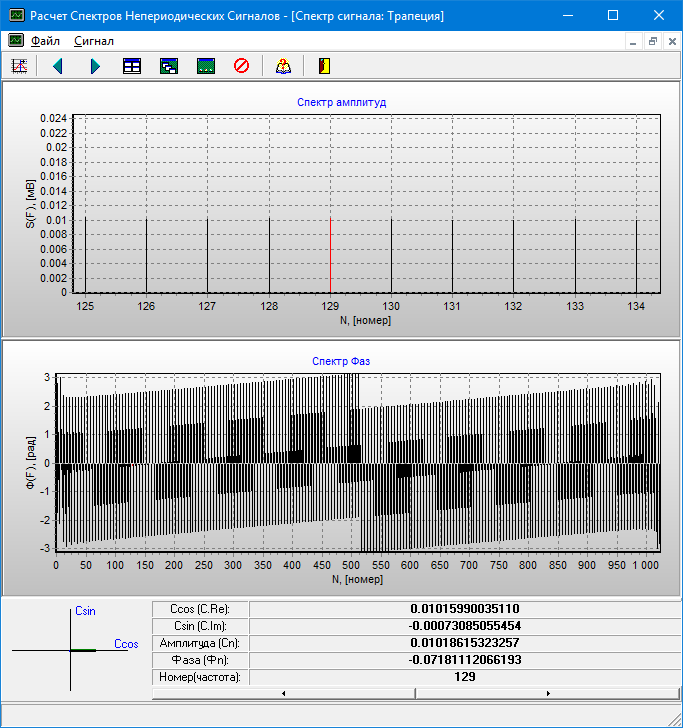Click the cascade windows toolbar icon
Viewport: 683px width, 728px height.
[169, 66]
